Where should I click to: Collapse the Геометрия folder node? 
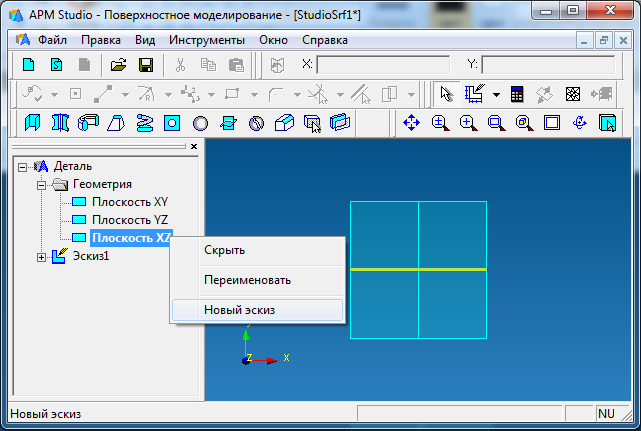[41, 184]
